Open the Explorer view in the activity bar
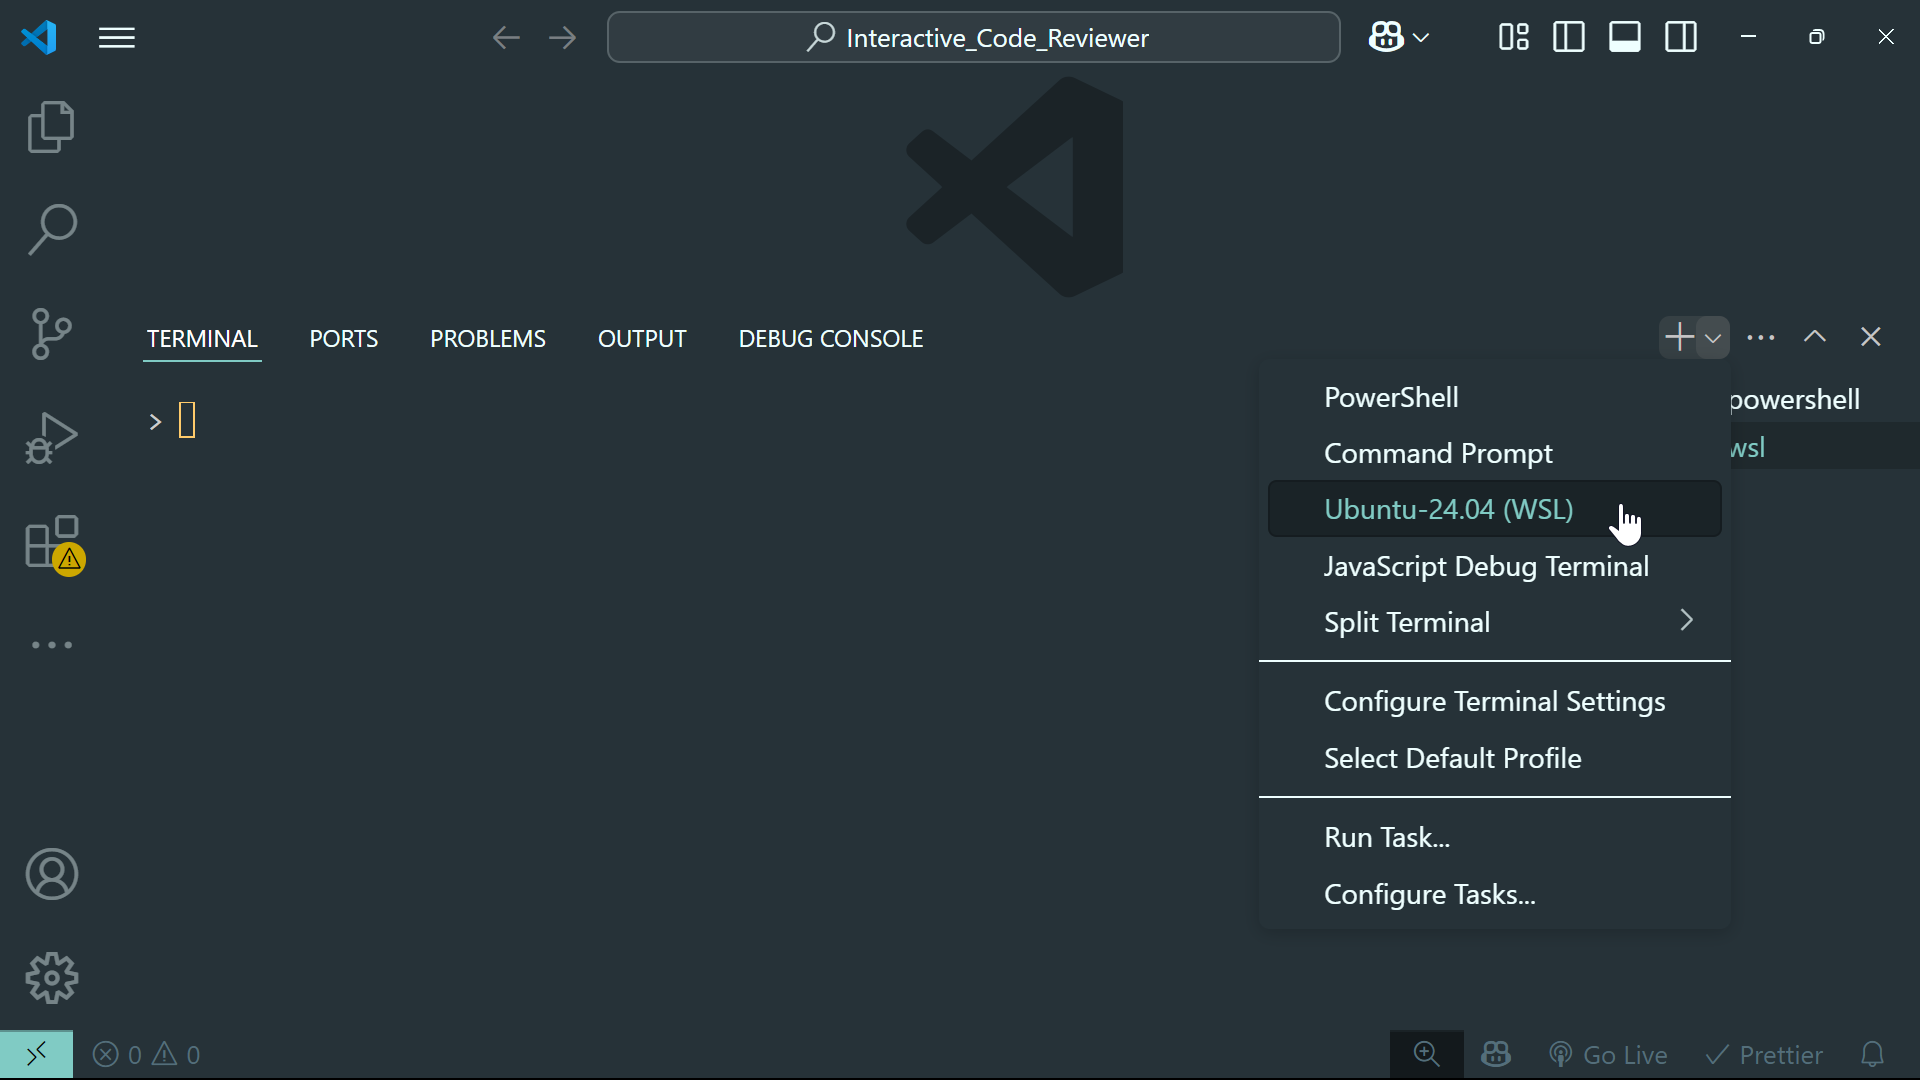The height and width of the screenshot is (1080, 1920). coord(51,127)
